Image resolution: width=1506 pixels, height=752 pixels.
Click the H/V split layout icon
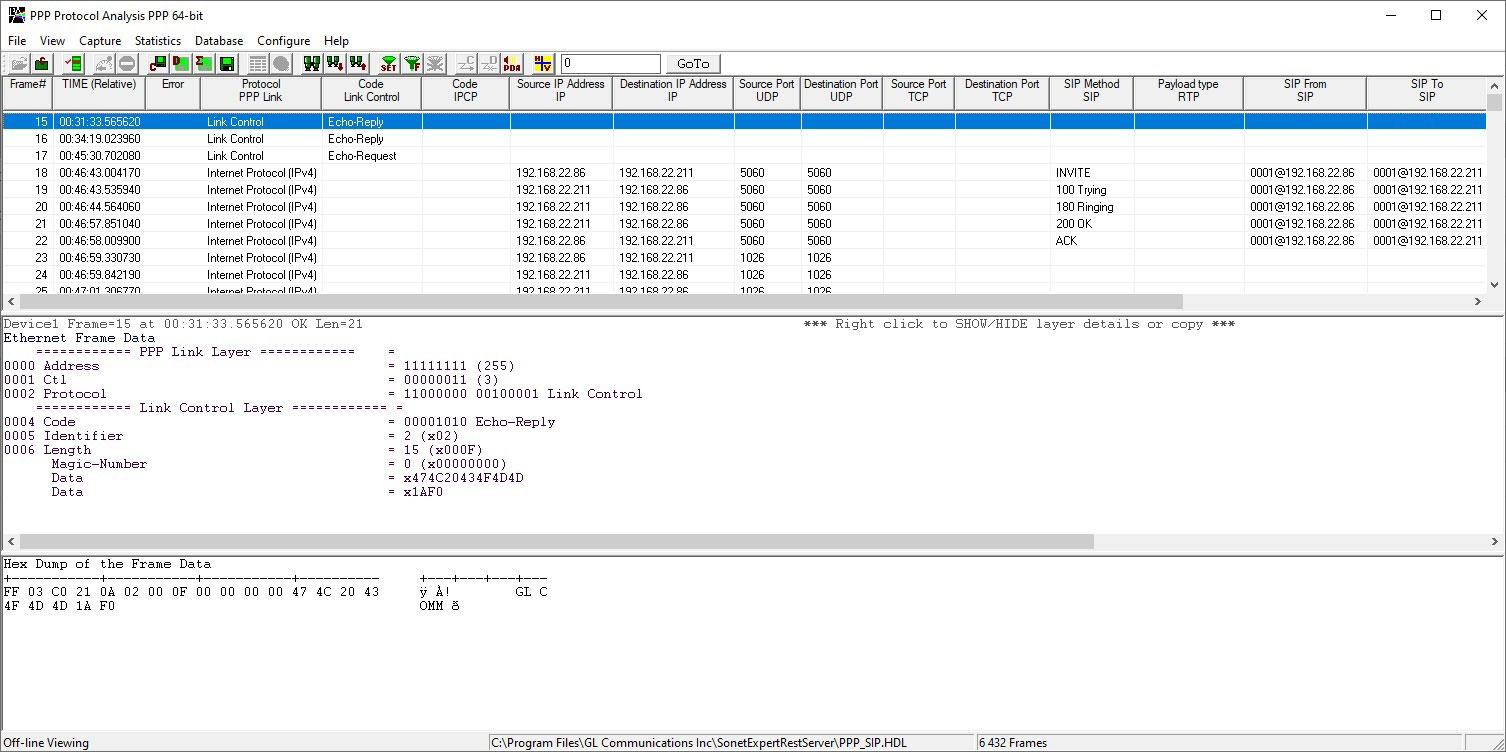coord(542,64)
